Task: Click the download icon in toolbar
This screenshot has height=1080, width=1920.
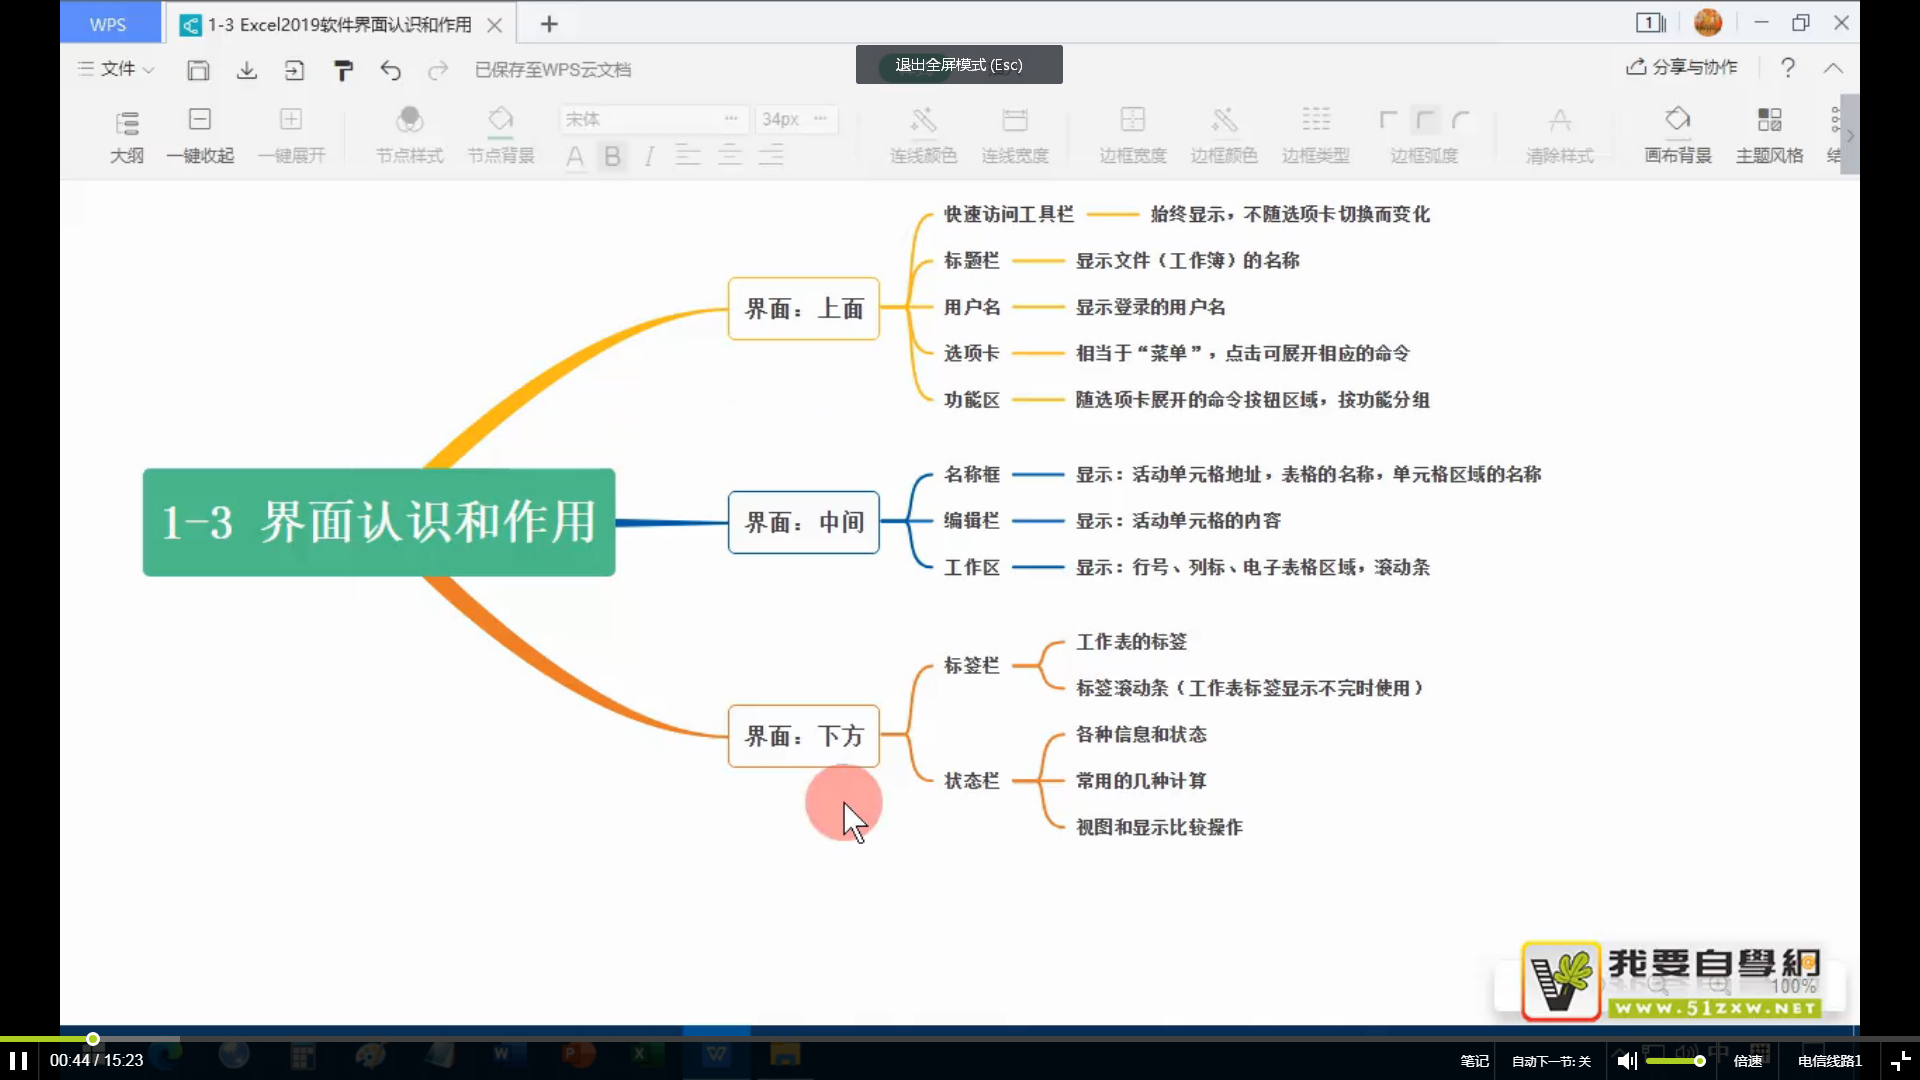Action: [x=247, y=70]
